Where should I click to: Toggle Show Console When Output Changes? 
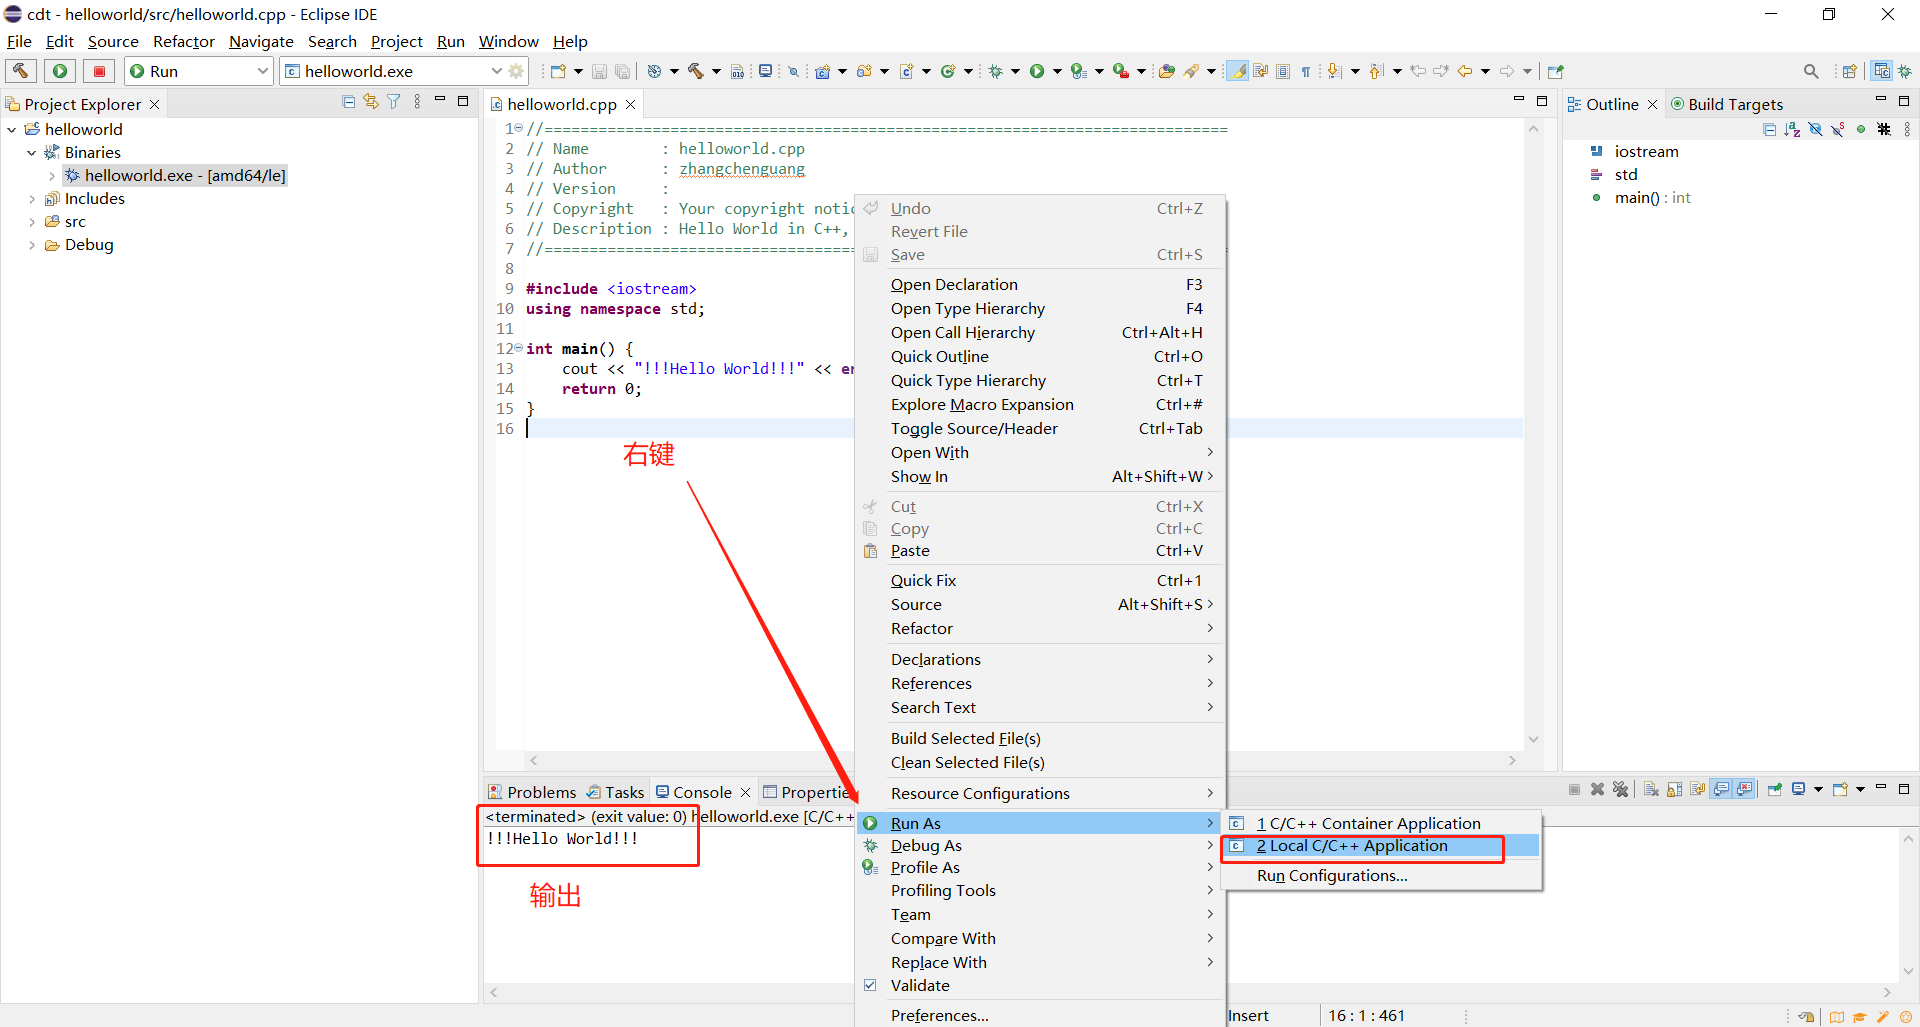tap(1721, 789)
